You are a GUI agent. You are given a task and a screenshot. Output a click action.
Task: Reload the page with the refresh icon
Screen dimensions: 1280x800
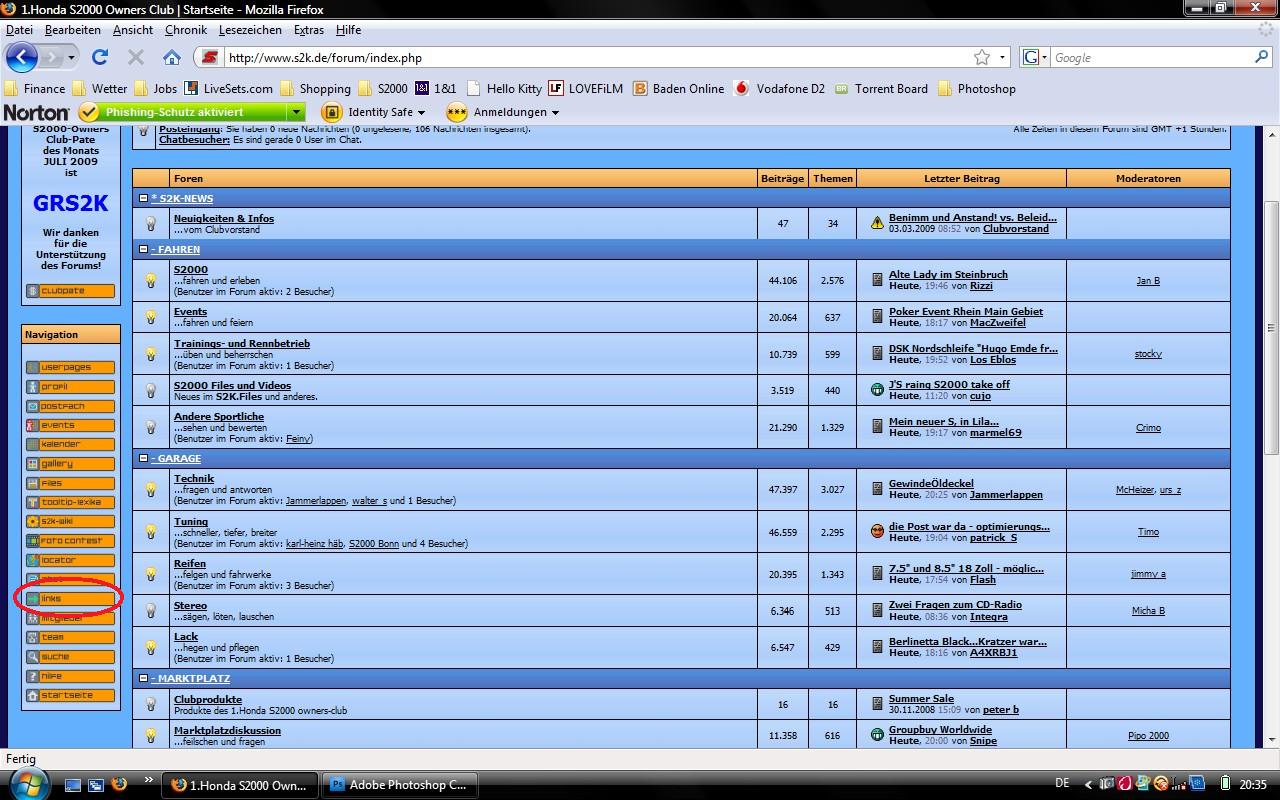[100, 57]
